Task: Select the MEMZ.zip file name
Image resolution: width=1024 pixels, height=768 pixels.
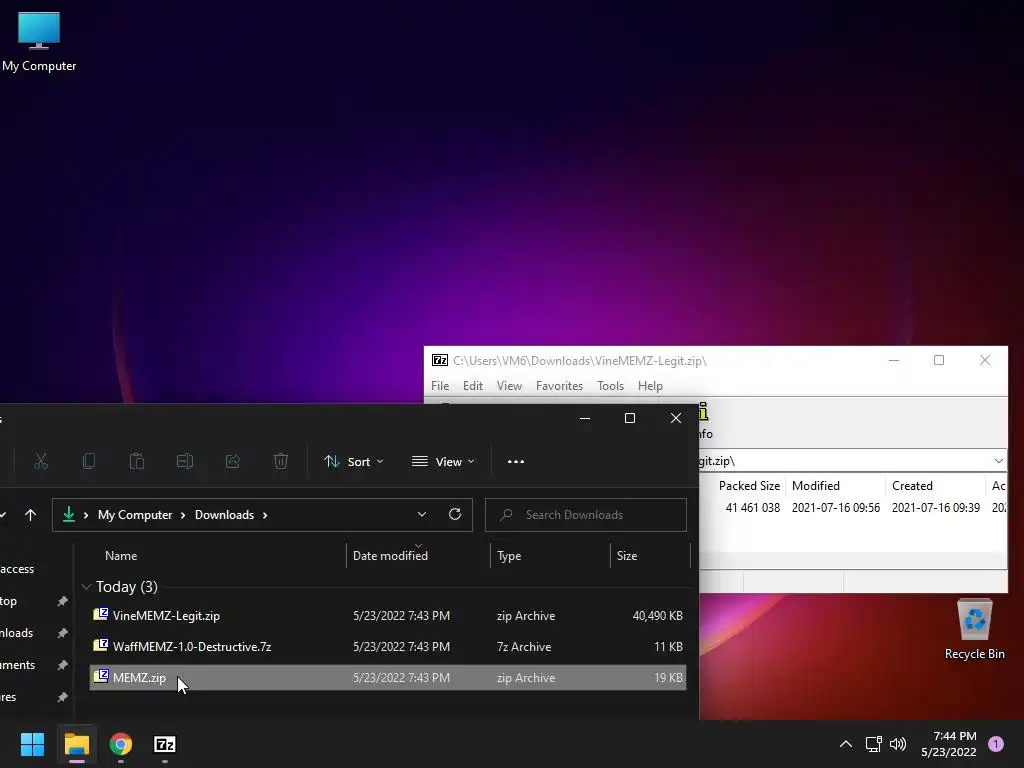Action: (x=139, y=678)
